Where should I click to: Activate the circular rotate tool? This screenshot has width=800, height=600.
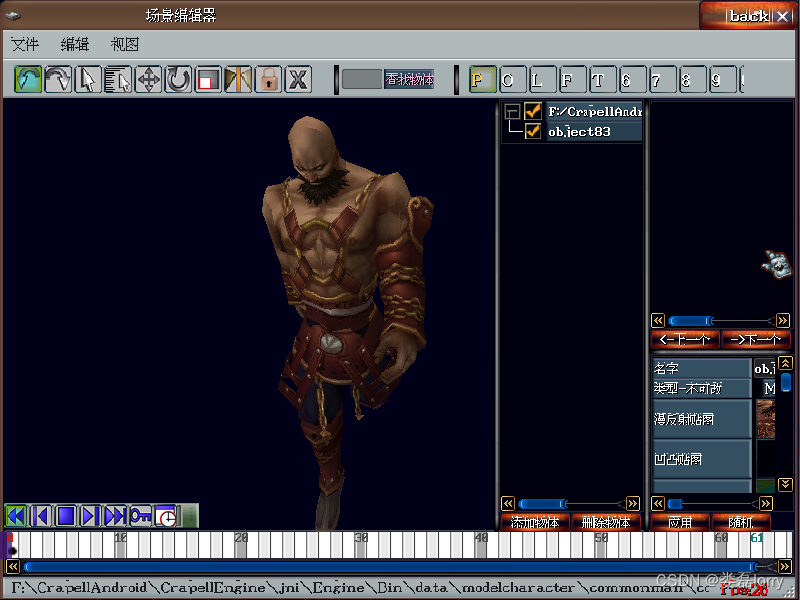coord(178,80)
